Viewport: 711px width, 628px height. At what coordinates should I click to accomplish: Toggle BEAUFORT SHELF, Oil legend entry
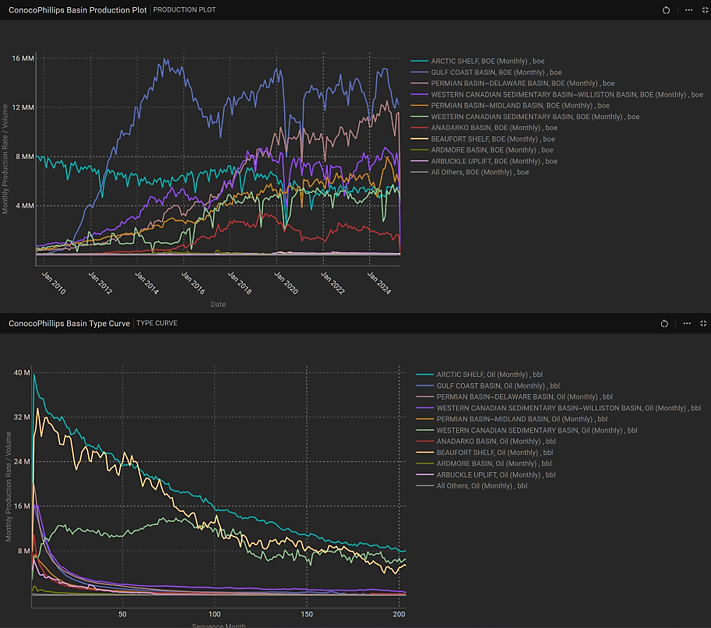tap(484, 453)
